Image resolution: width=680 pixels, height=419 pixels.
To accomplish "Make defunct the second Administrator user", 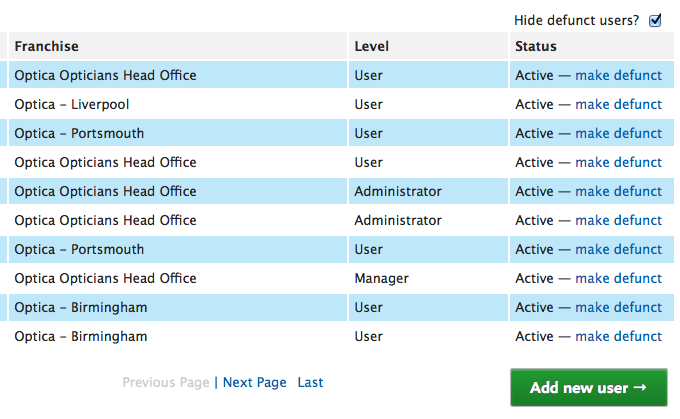I will pyautogui.click(x=618, y=220).
